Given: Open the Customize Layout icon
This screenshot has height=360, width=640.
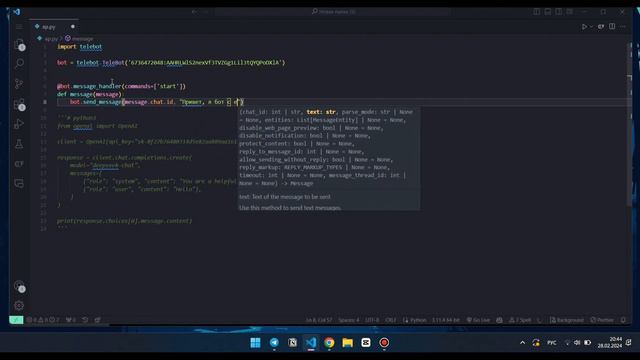Looking at the screenshot, I should (x=569, y=12).
